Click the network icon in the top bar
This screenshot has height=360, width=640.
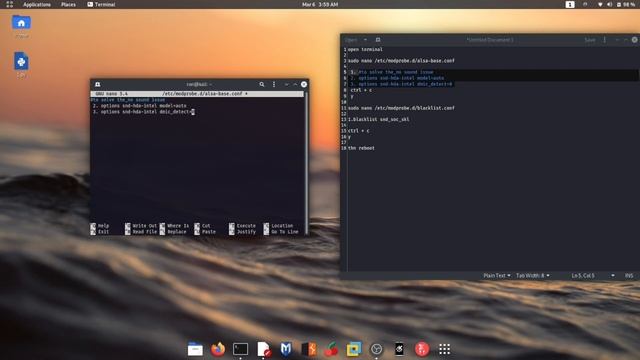(600, 4)
